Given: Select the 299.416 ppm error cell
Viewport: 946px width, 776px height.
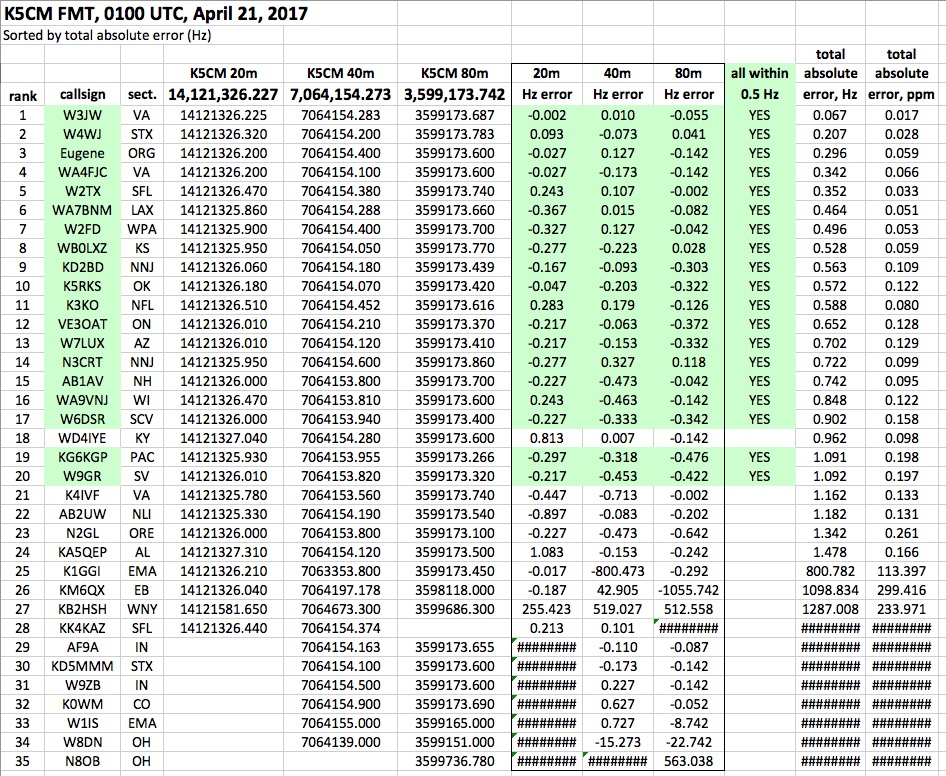Looking at the screenshot, I should pos(901,590).
